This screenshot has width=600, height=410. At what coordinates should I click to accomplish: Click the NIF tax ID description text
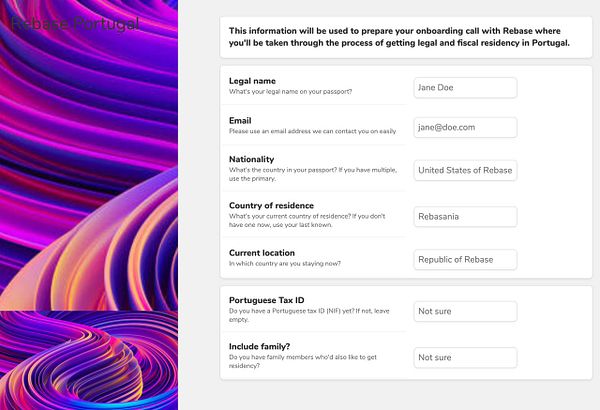pos(309,315)
